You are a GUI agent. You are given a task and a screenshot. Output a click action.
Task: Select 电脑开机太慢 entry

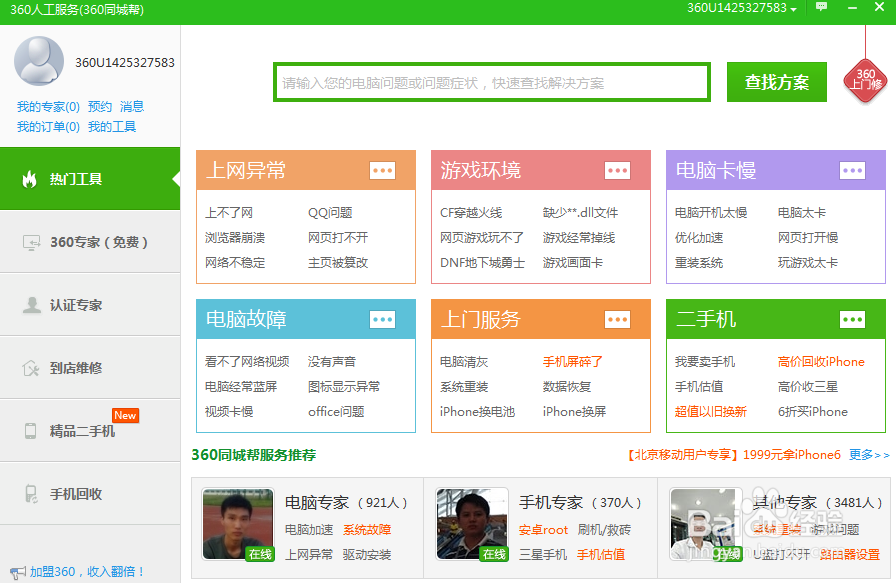pos(711,213)
